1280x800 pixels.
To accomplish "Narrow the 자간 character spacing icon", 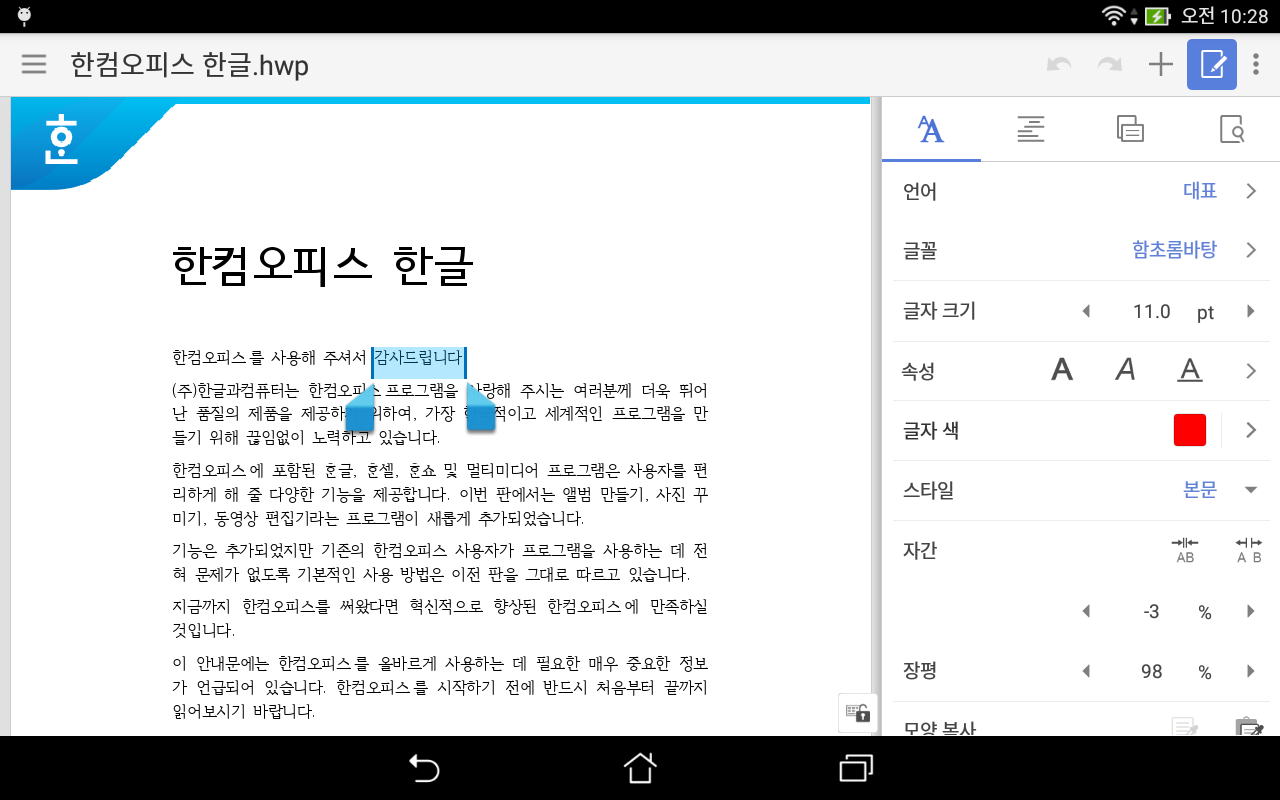I will tap(1185, 550).
